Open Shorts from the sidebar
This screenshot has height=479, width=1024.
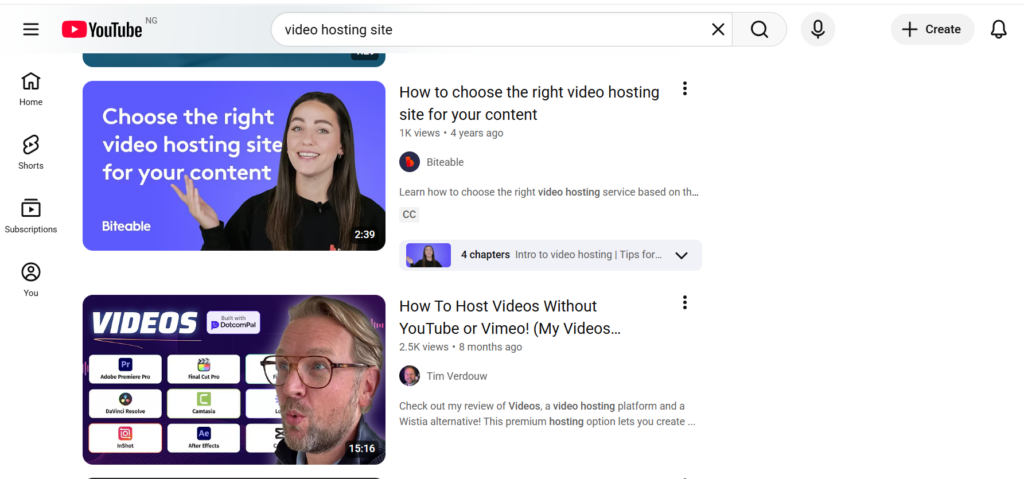coord(31,153)
